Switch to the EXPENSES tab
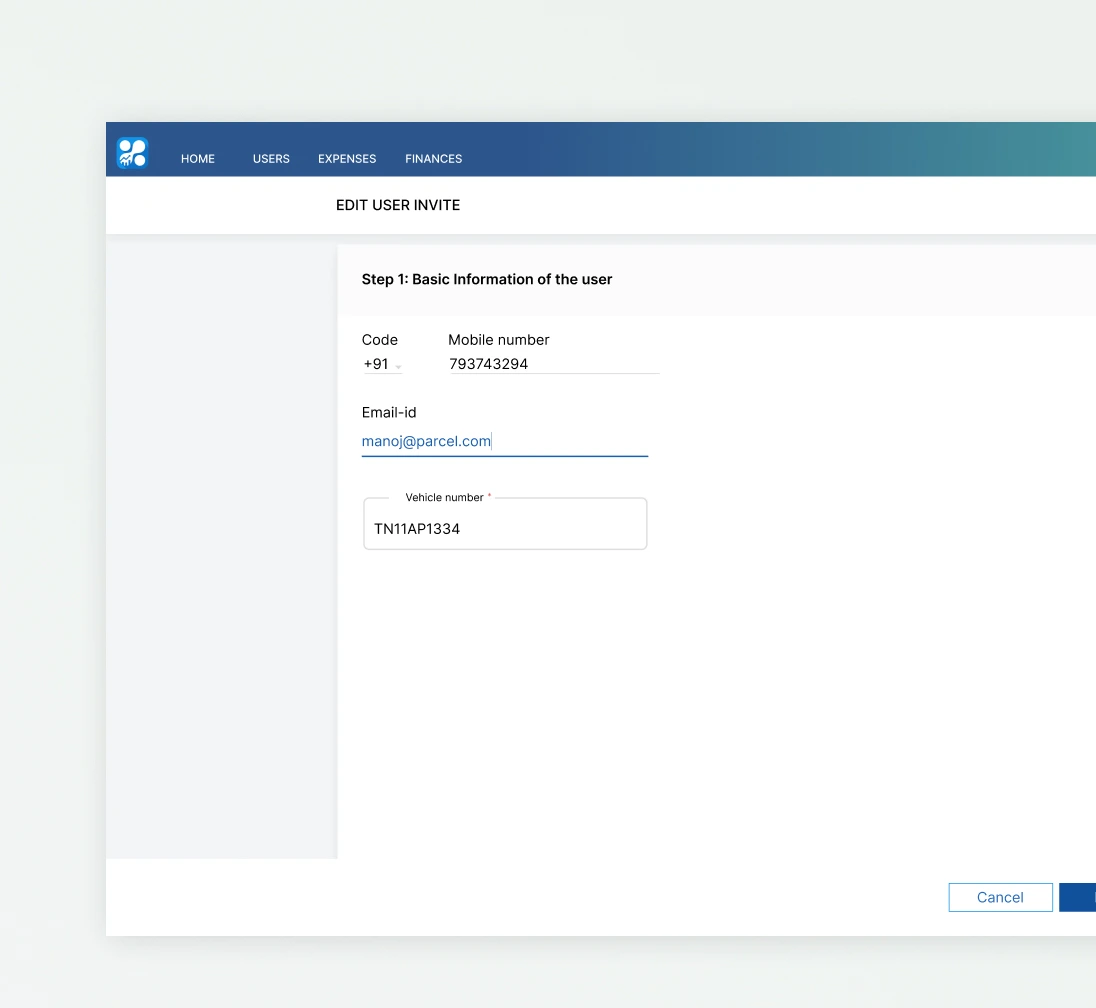Viewport: 1096px width, 1008px height. click(347, 158)
